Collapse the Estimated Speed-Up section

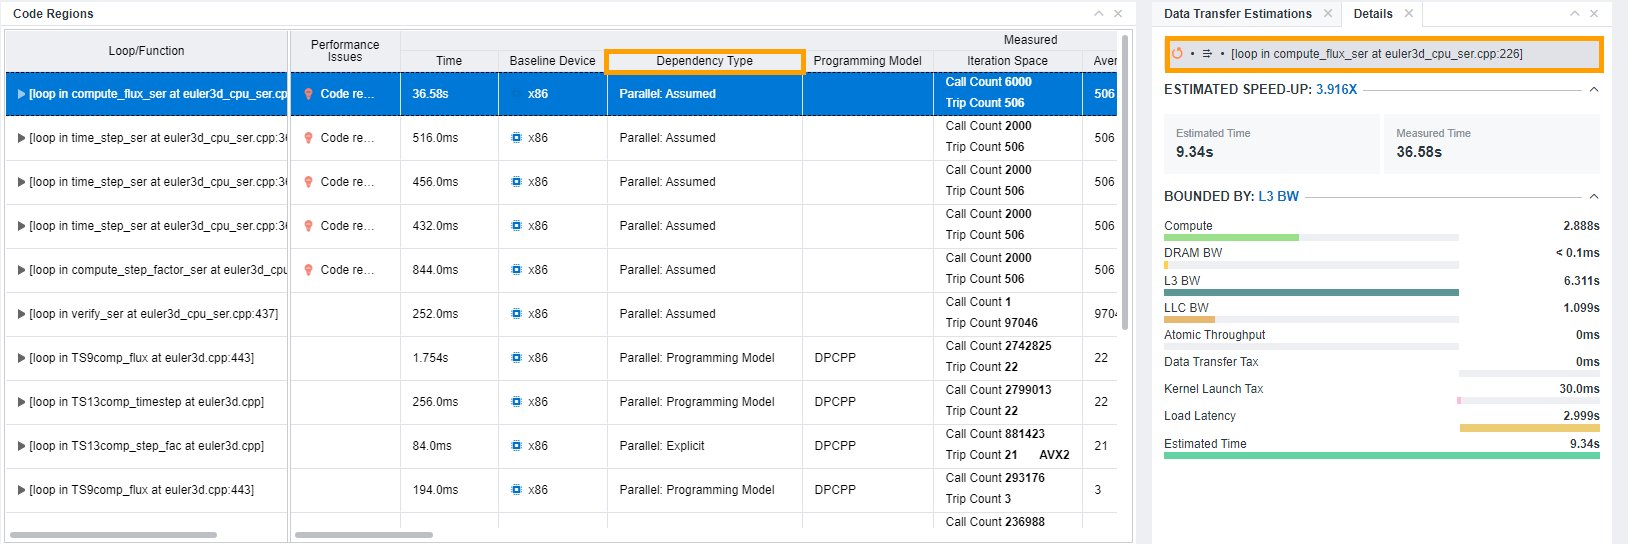[x=1594, y=90]
